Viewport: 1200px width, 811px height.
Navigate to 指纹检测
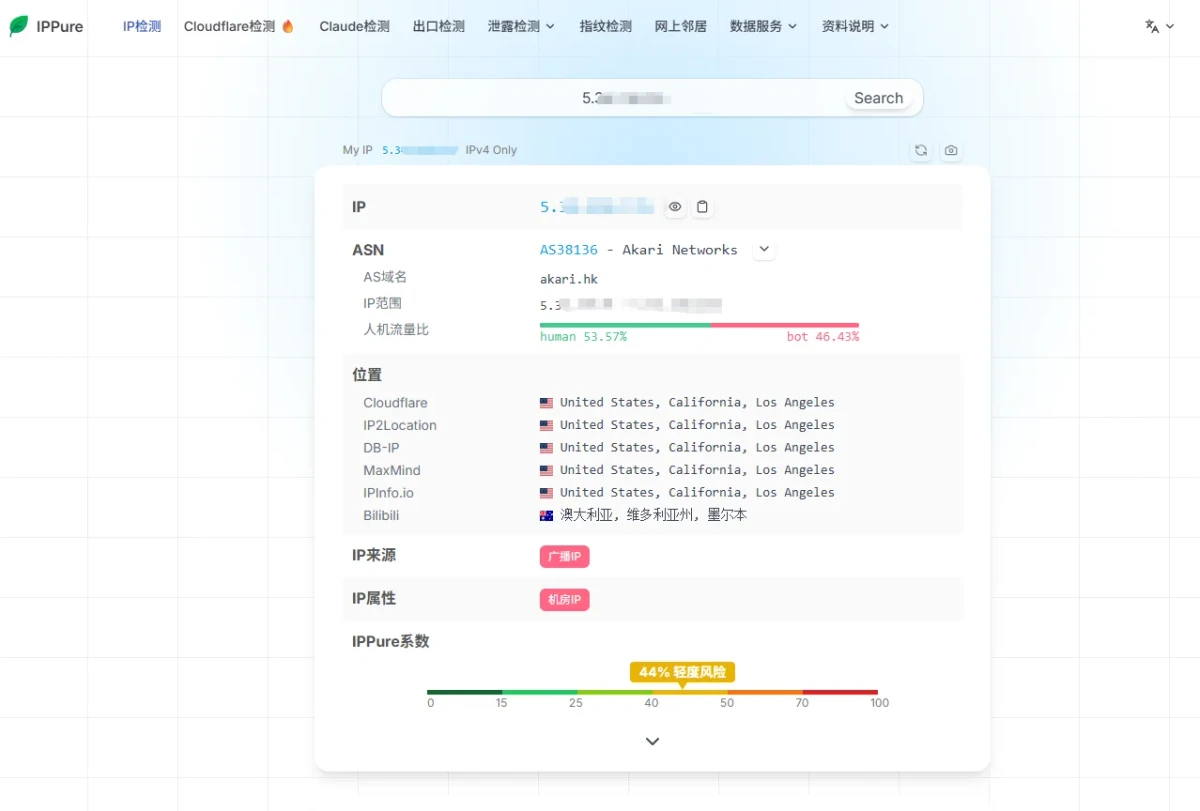605,27
